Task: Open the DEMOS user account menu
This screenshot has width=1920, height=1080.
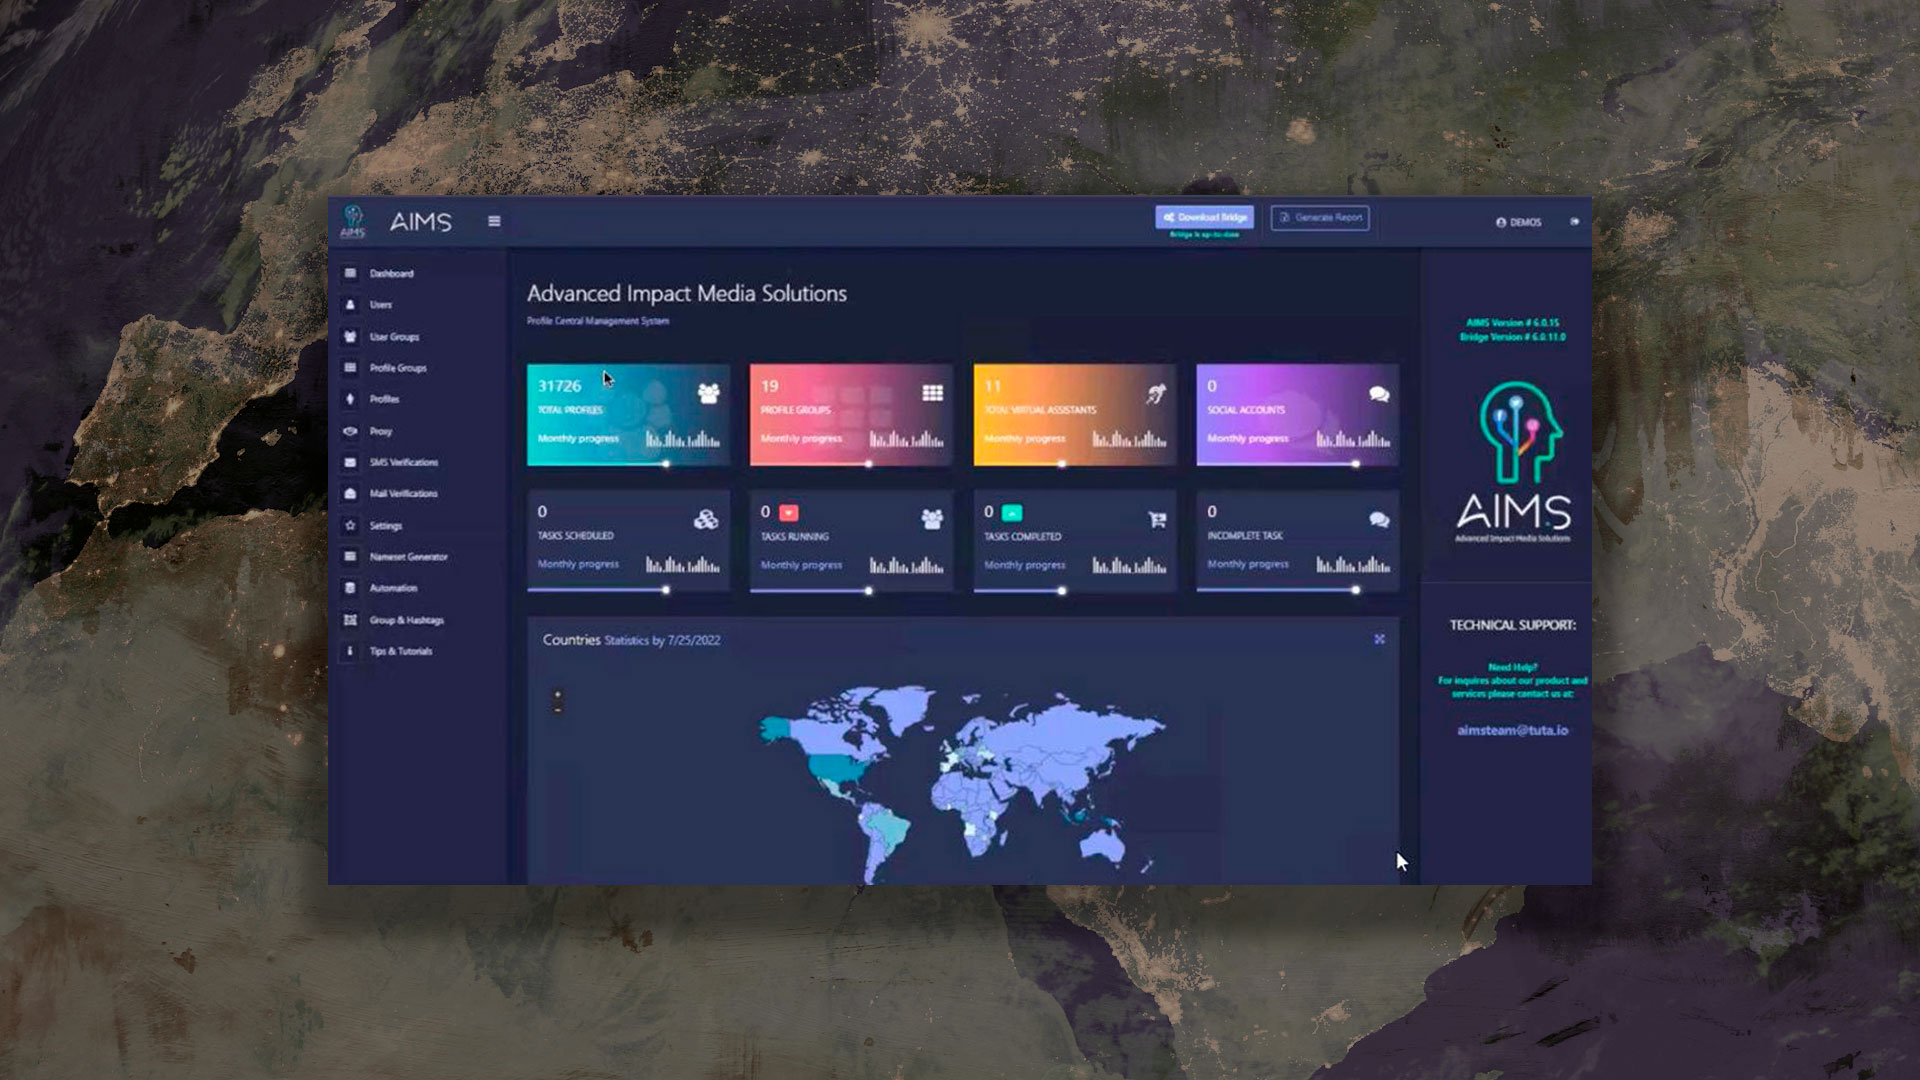Action: tap(1518, 222)
